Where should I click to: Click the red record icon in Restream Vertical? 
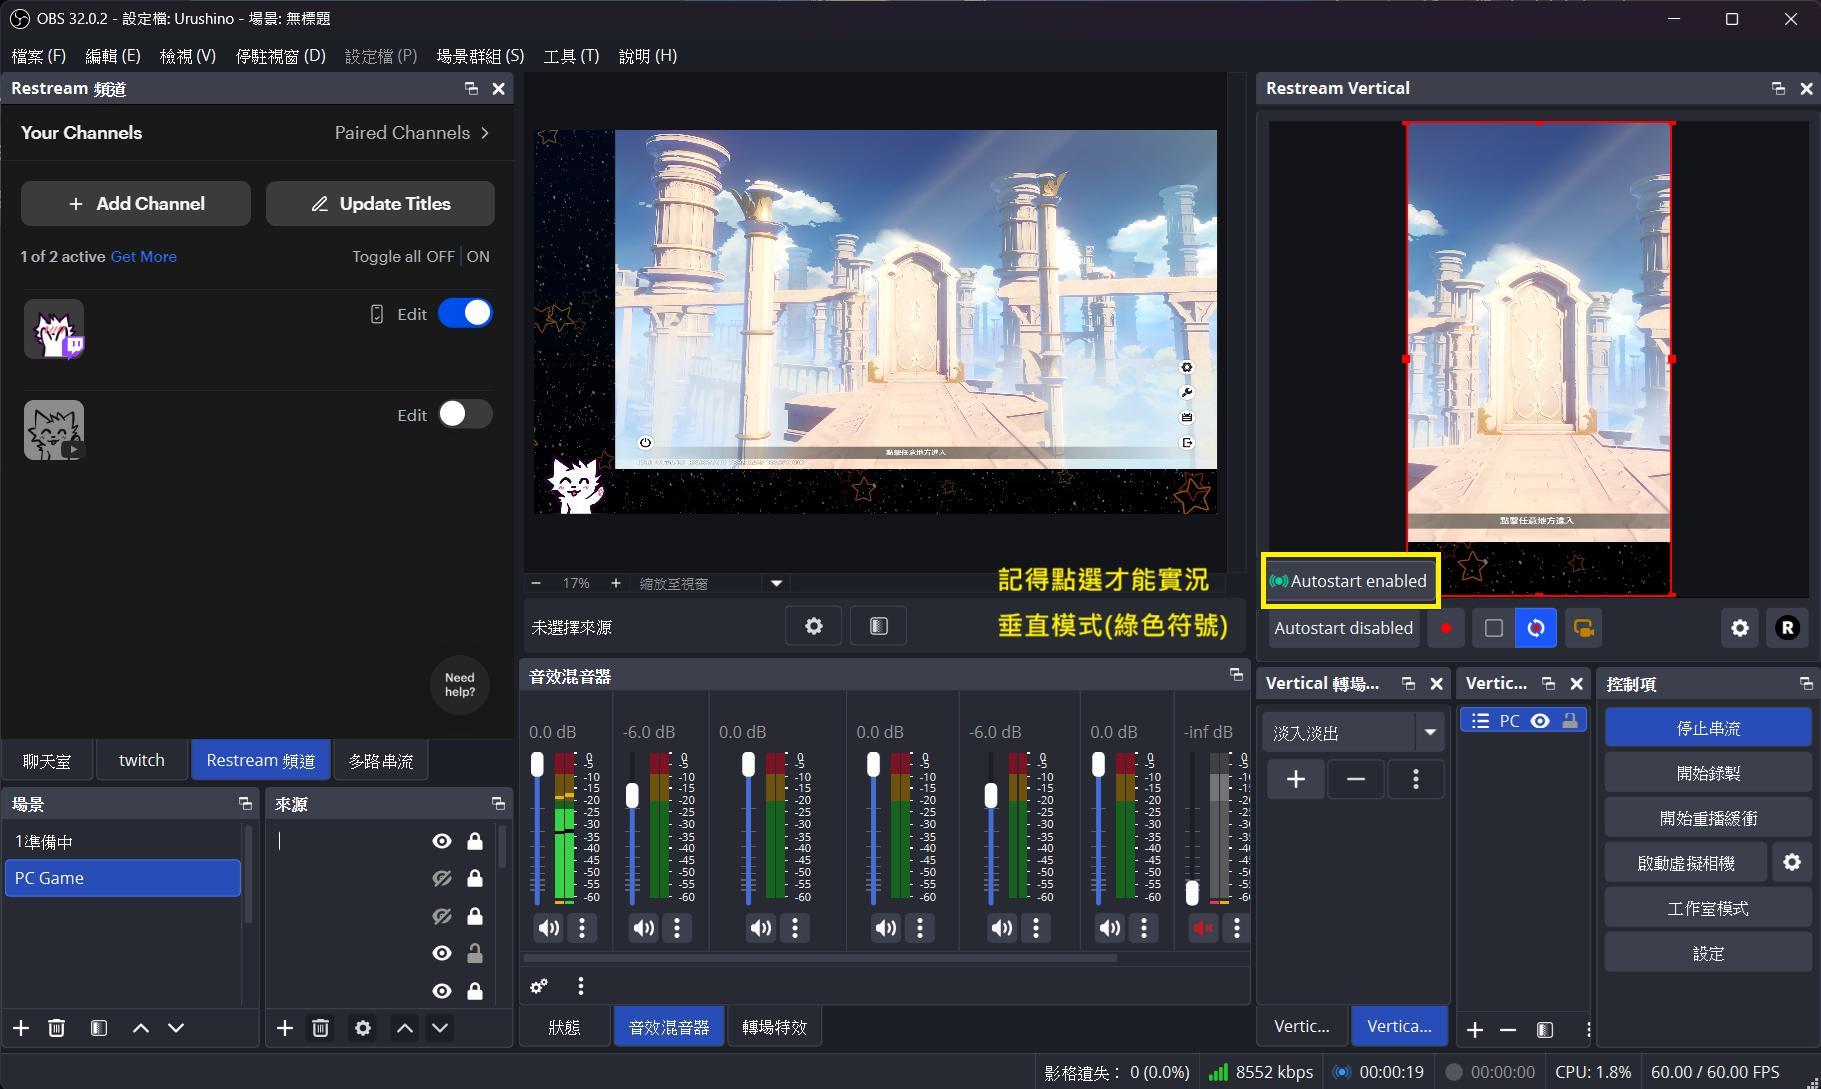click(1445, 628)
